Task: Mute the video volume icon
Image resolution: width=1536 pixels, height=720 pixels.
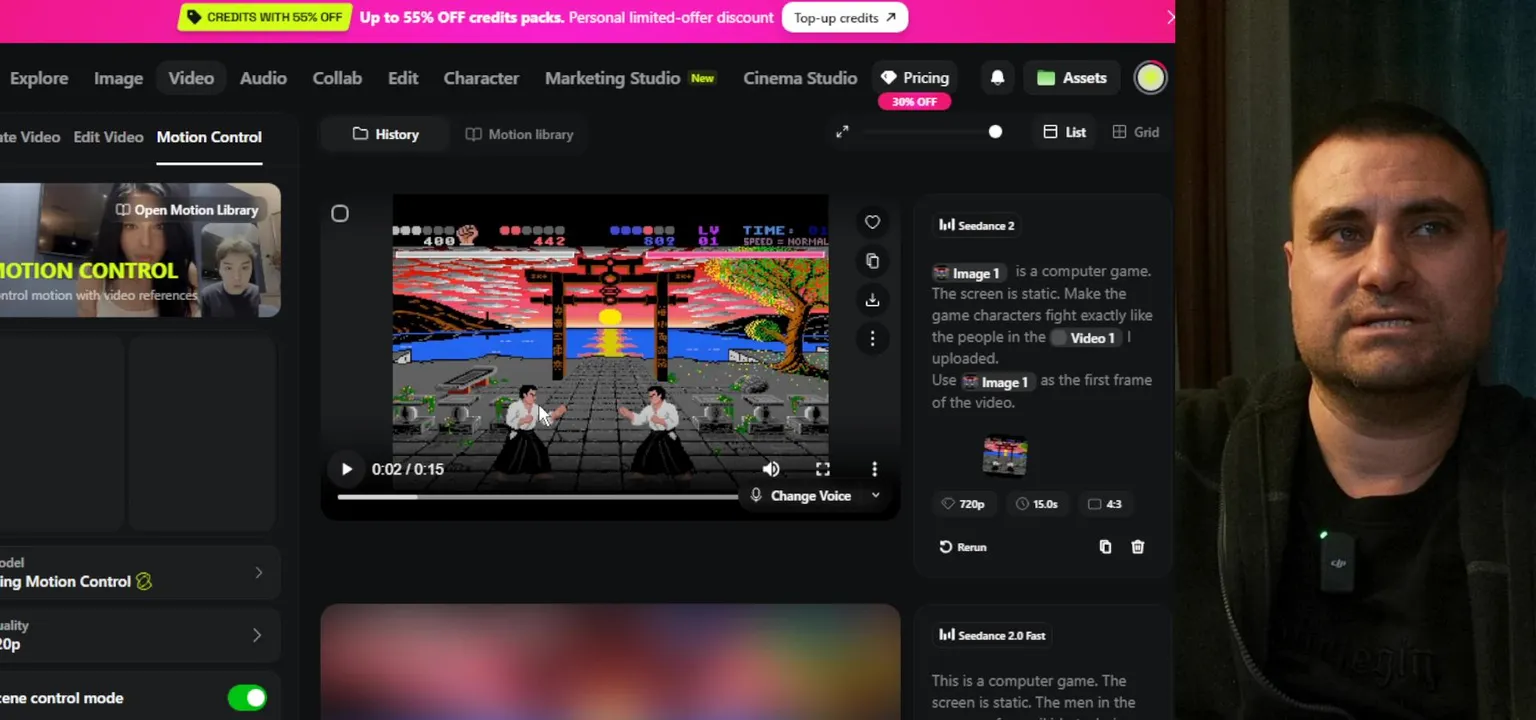Action: (771, 469)
